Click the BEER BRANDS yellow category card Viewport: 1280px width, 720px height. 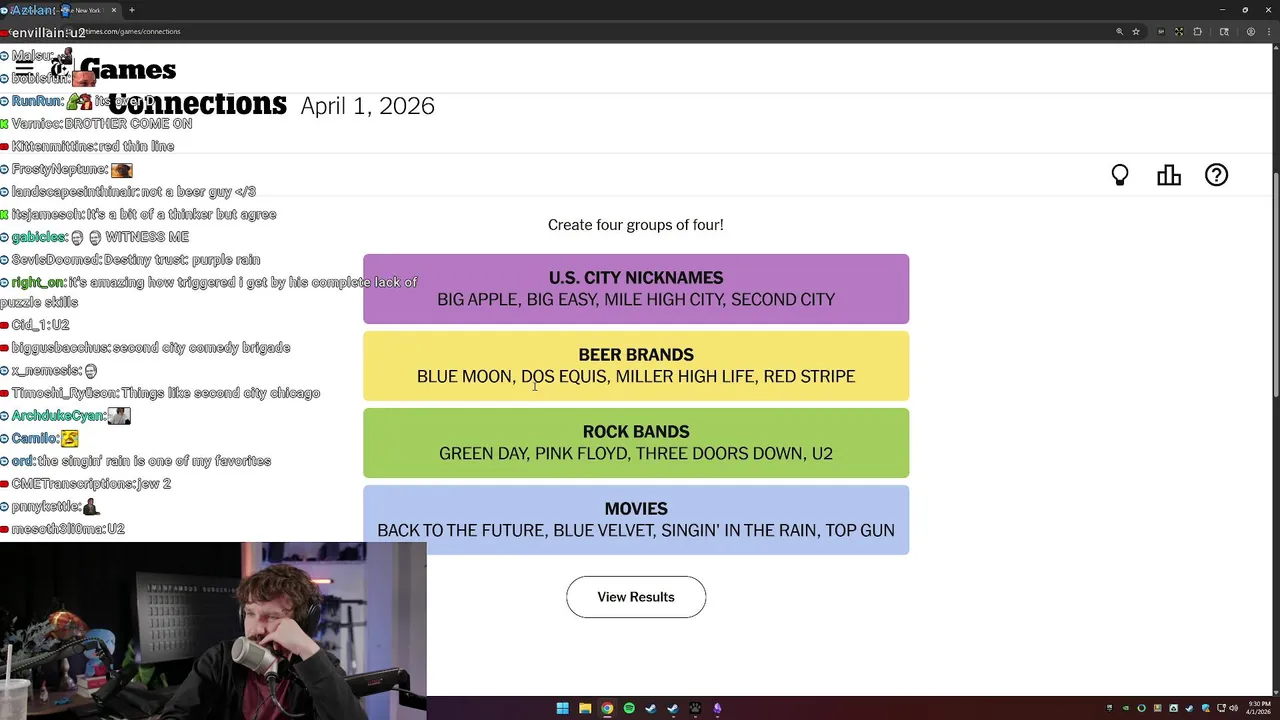636,366
